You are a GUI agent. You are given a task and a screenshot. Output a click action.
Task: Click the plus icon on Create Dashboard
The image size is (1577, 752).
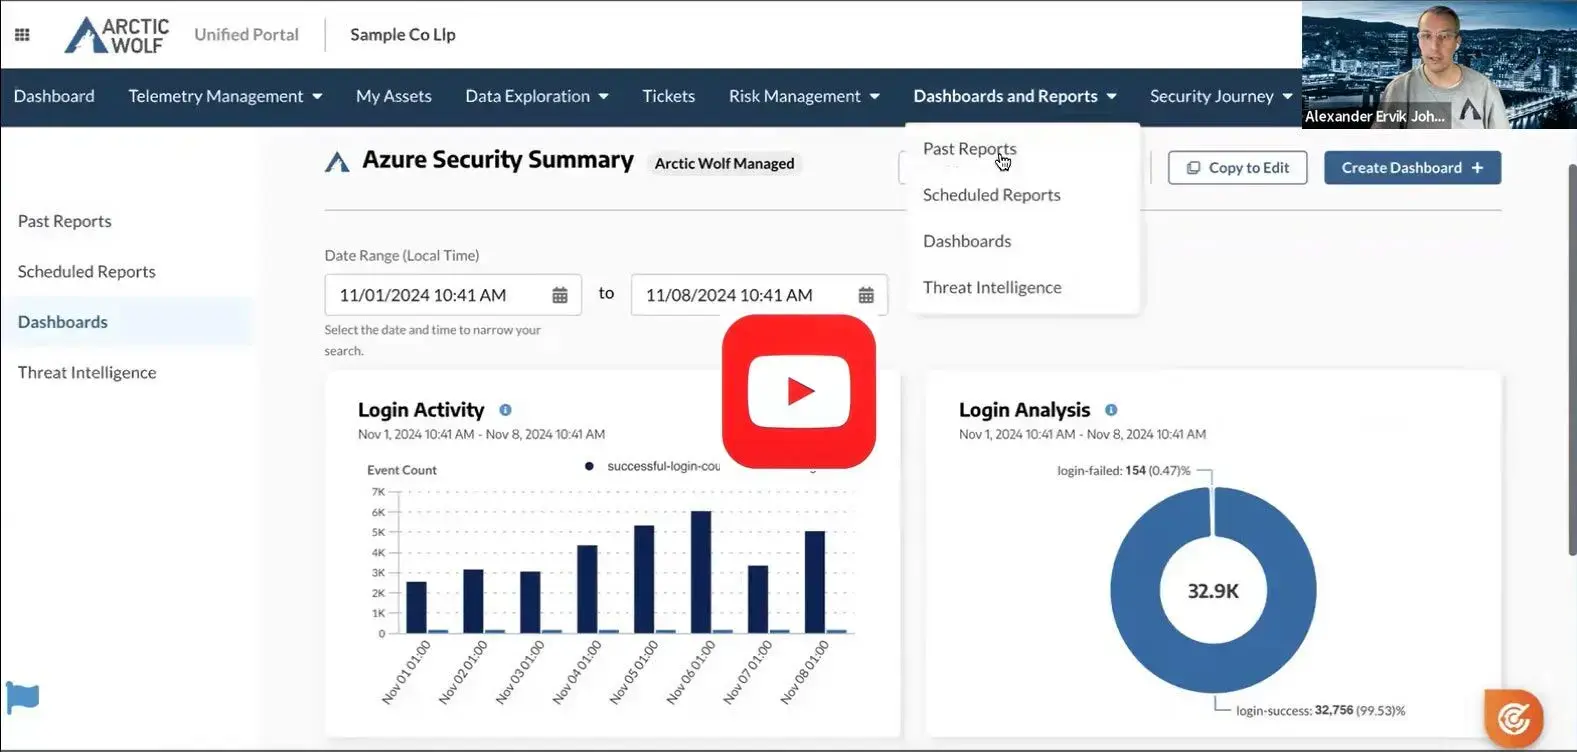point(1477,168)
